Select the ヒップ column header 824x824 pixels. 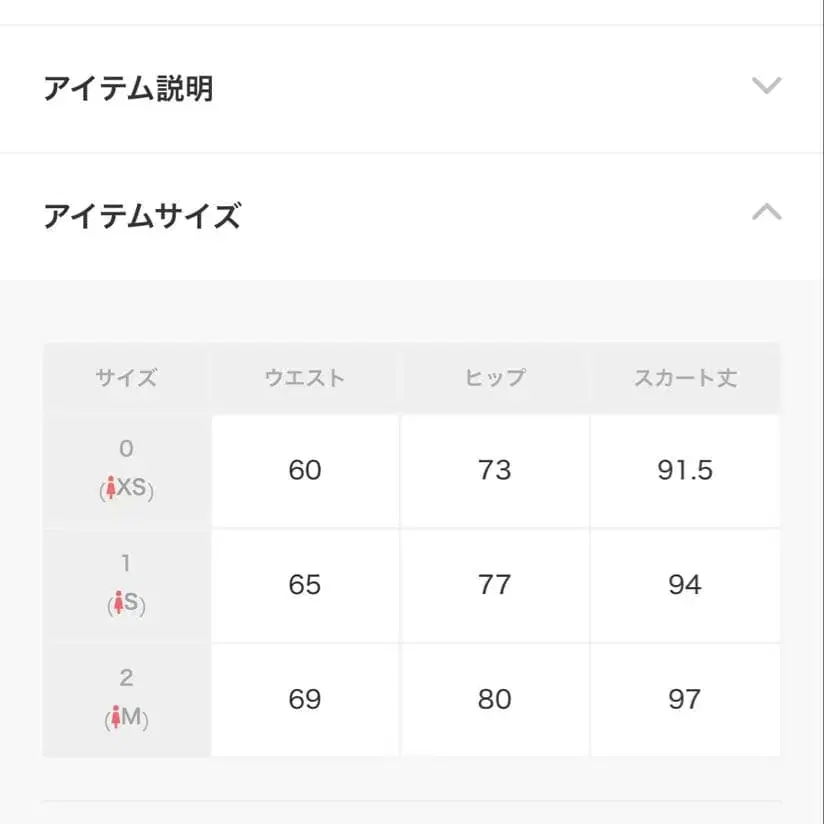[496, 377]
